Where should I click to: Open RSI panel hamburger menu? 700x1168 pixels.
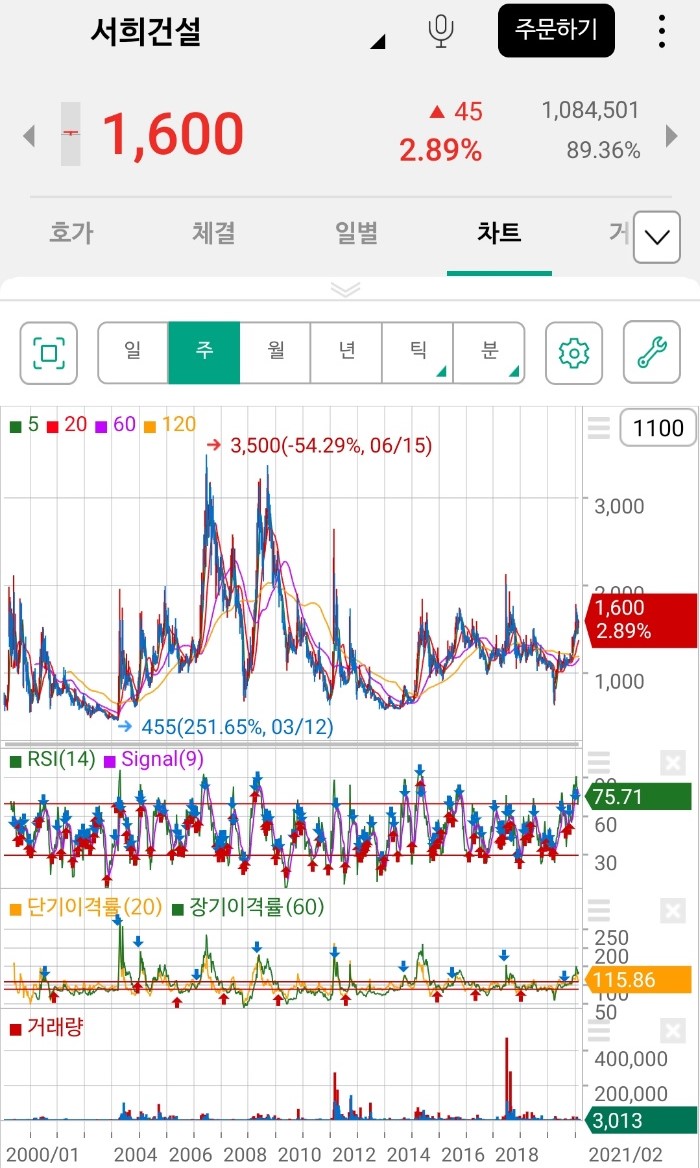coord(599,762)
